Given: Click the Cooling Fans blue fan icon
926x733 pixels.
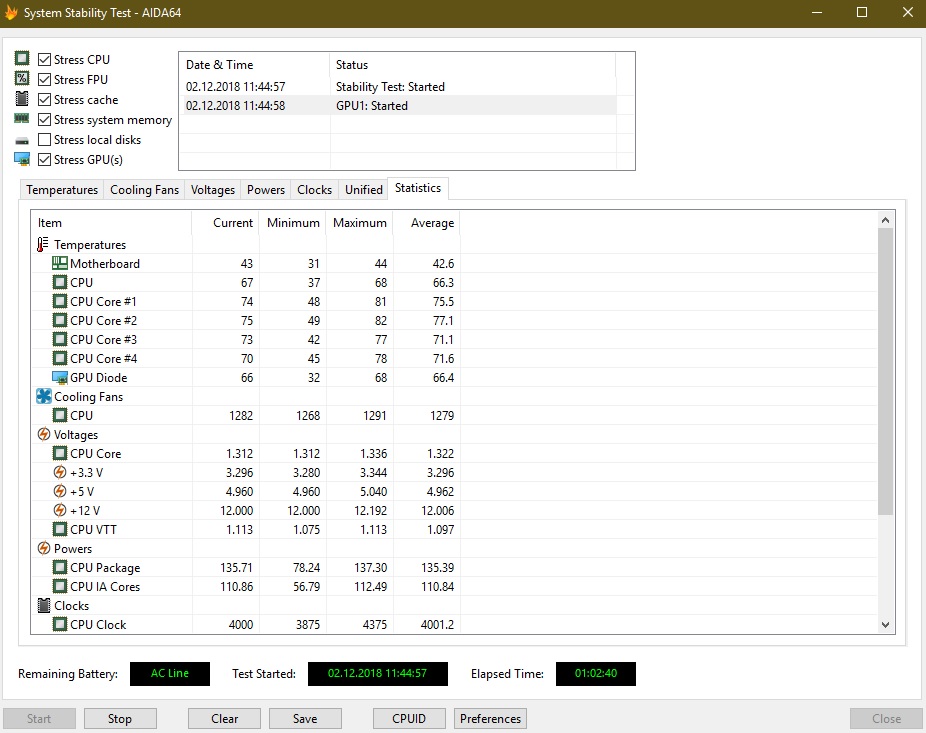Looking at the screenshot, I should [x=44, y=396].
